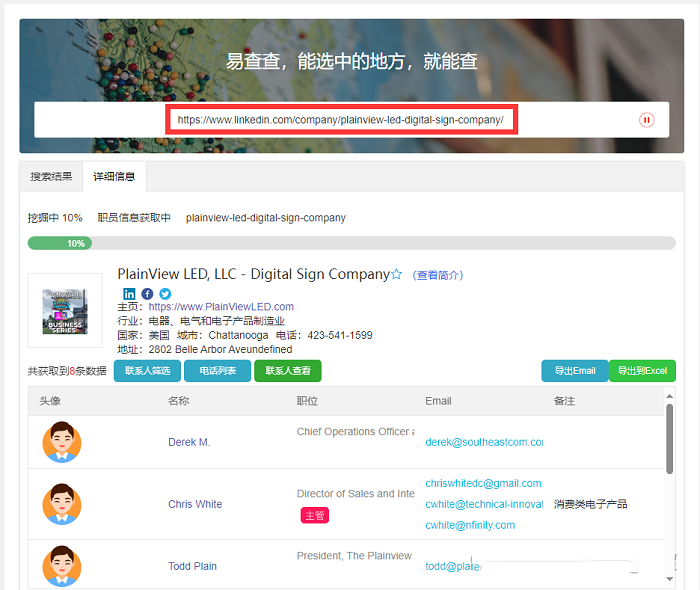
Task: Click the contacts table scroll up arrow
Action: pos(669,396)
